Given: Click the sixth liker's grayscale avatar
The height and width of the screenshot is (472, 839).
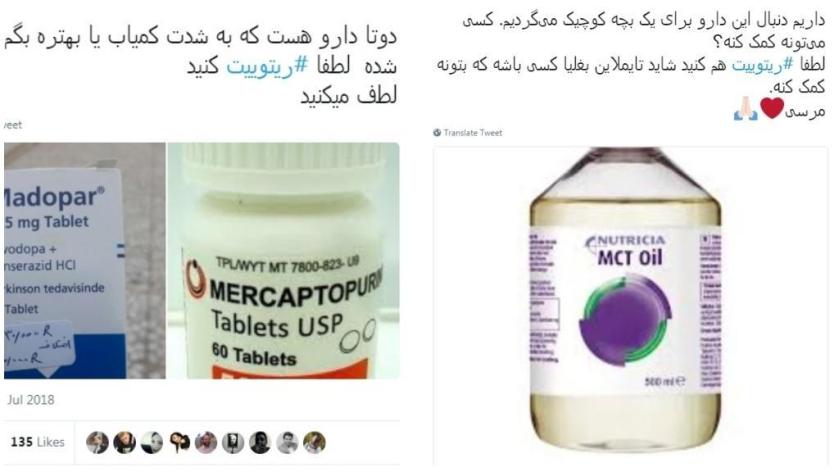Looking at the screenshot, I should pos(233,443).
